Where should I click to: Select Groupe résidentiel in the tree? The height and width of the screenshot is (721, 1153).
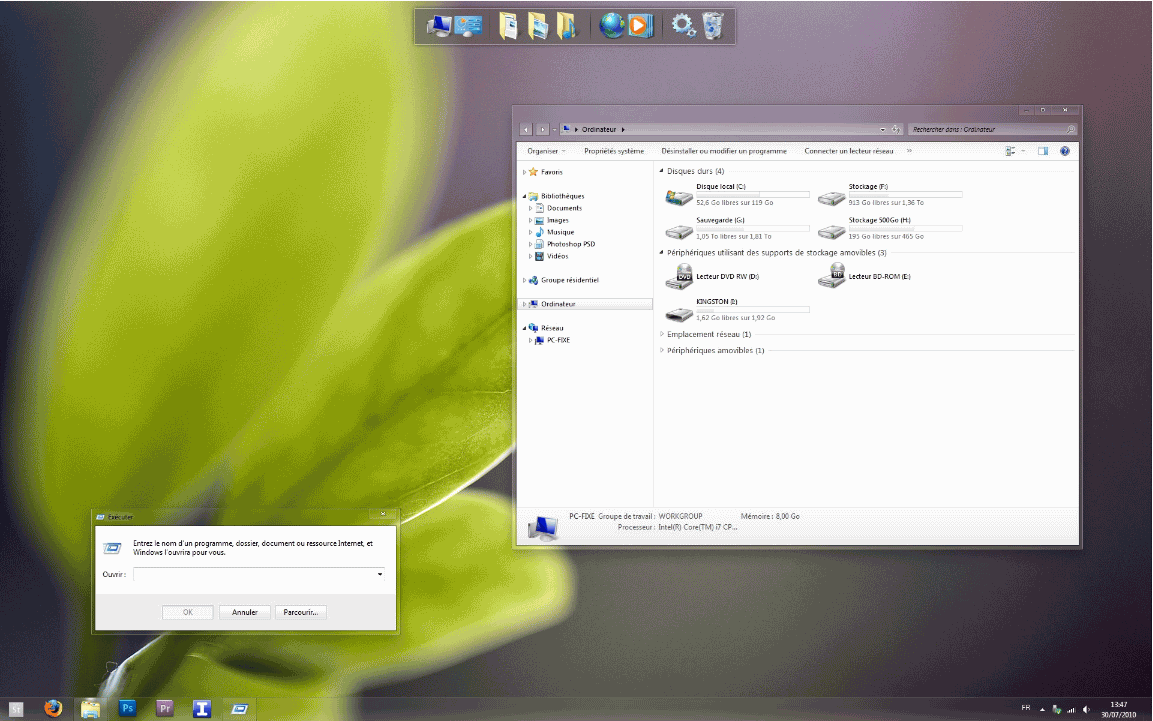tap(570, 280)
